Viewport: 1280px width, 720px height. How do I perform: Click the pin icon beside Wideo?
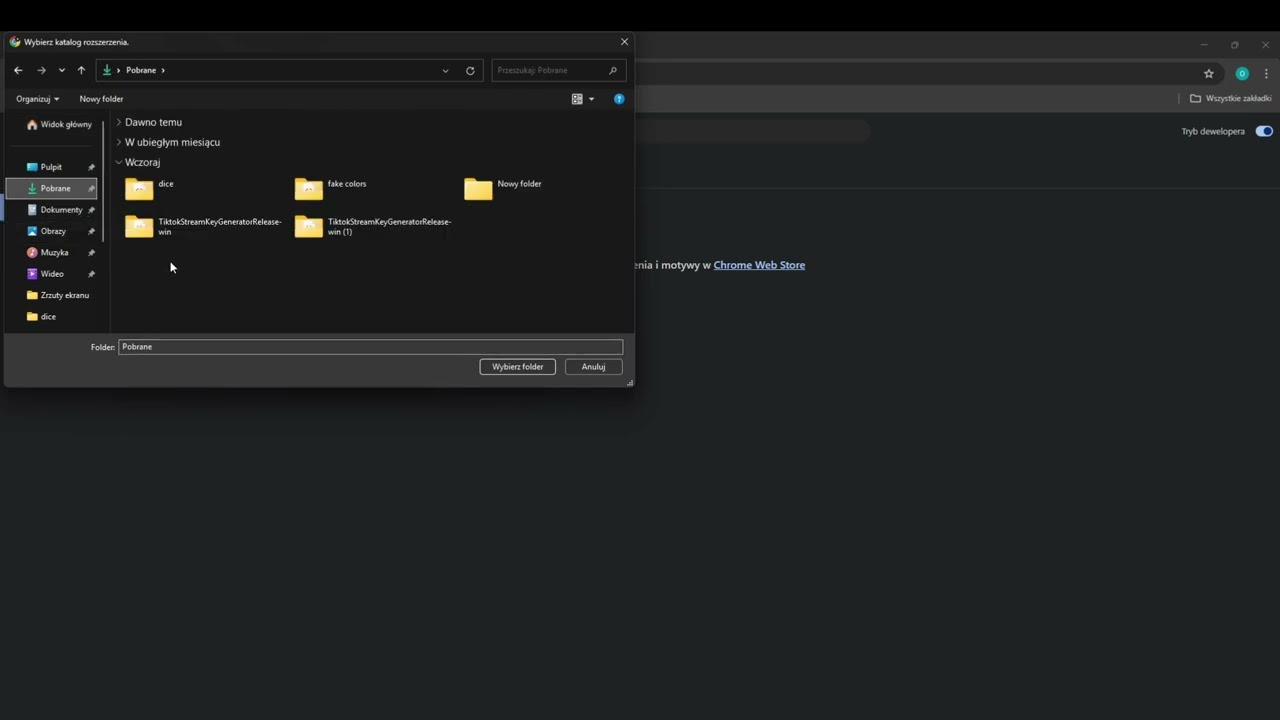click(91, 274)
